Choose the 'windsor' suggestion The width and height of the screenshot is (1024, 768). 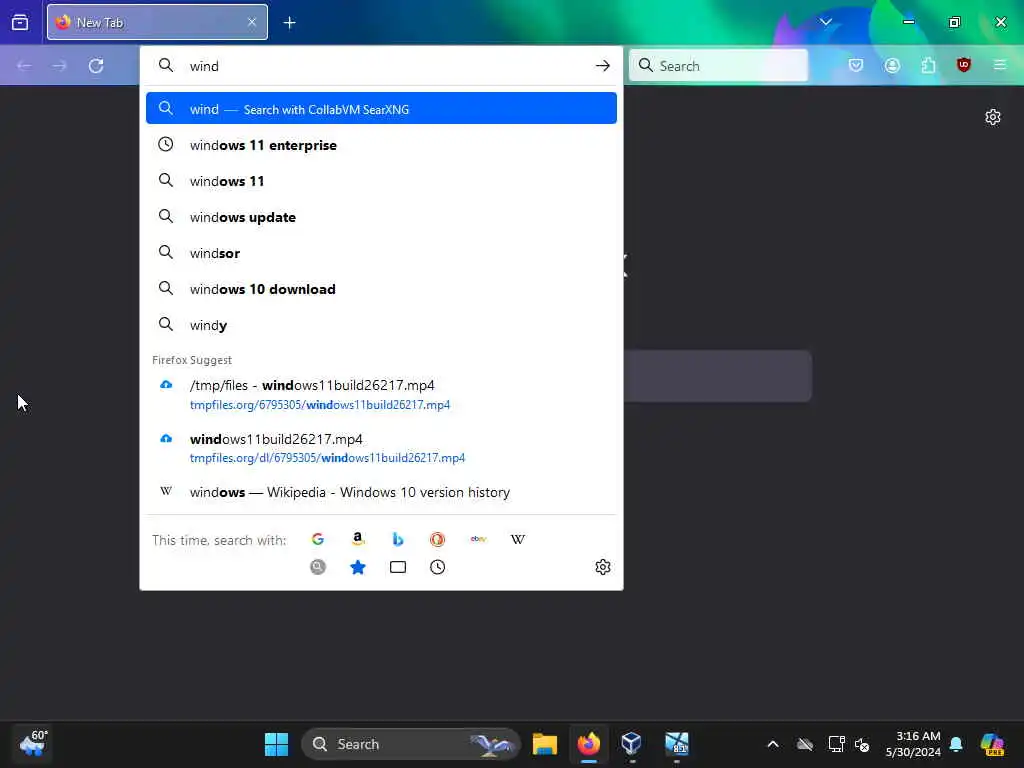[381, 253]
